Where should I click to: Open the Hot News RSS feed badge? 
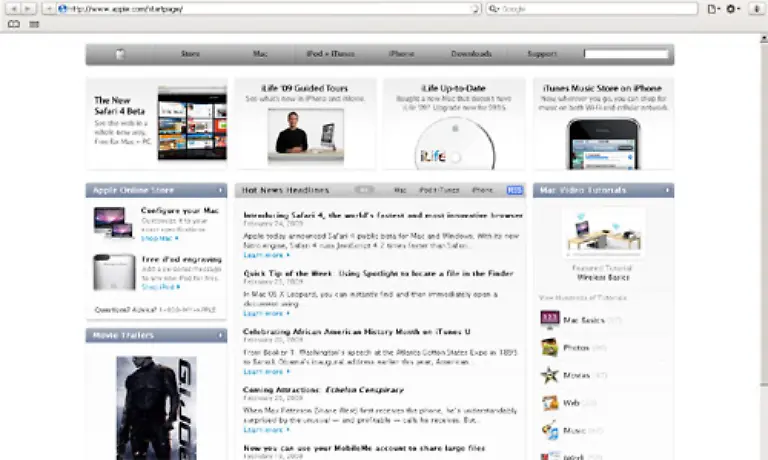click(x=515, y=190)
